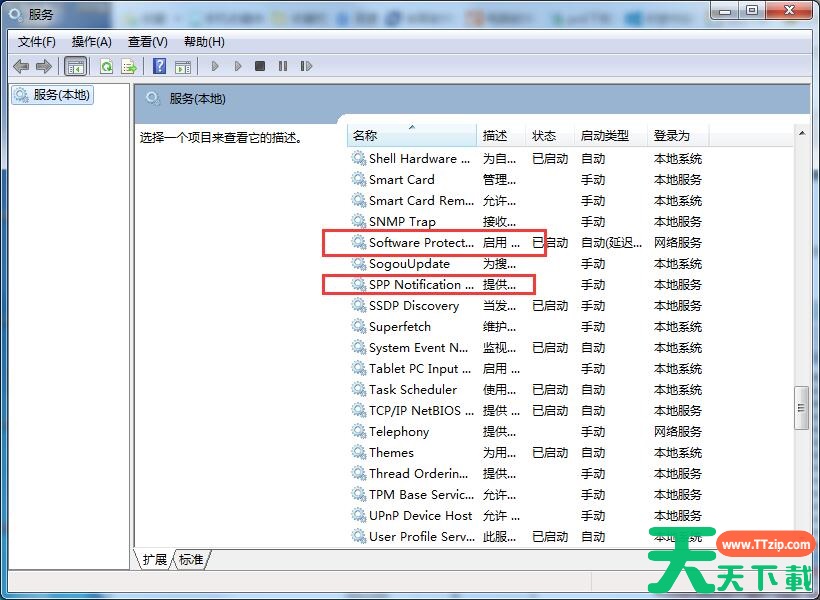Click 自动 startup type of Task Scheduler

point(593,389)
